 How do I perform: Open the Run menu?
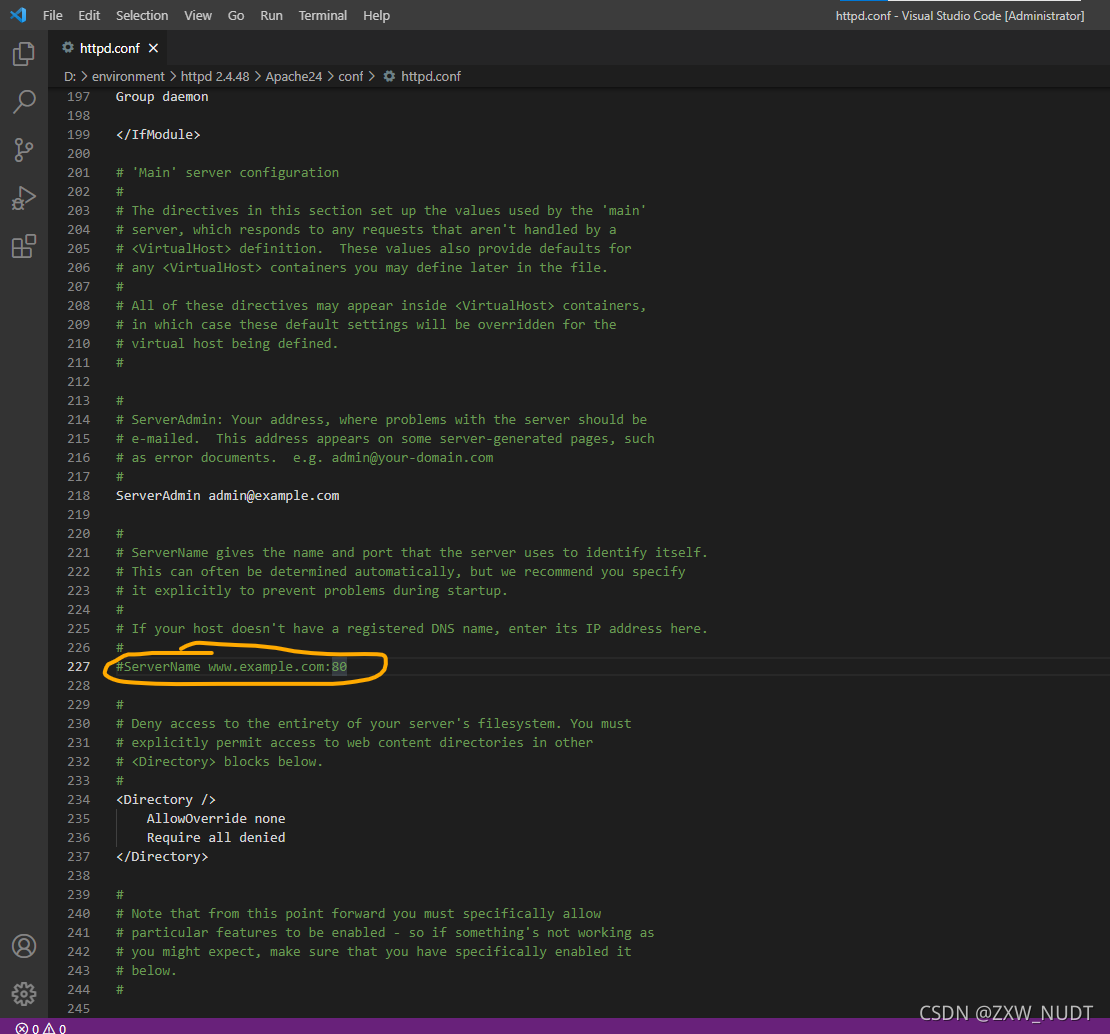(271, 16)
